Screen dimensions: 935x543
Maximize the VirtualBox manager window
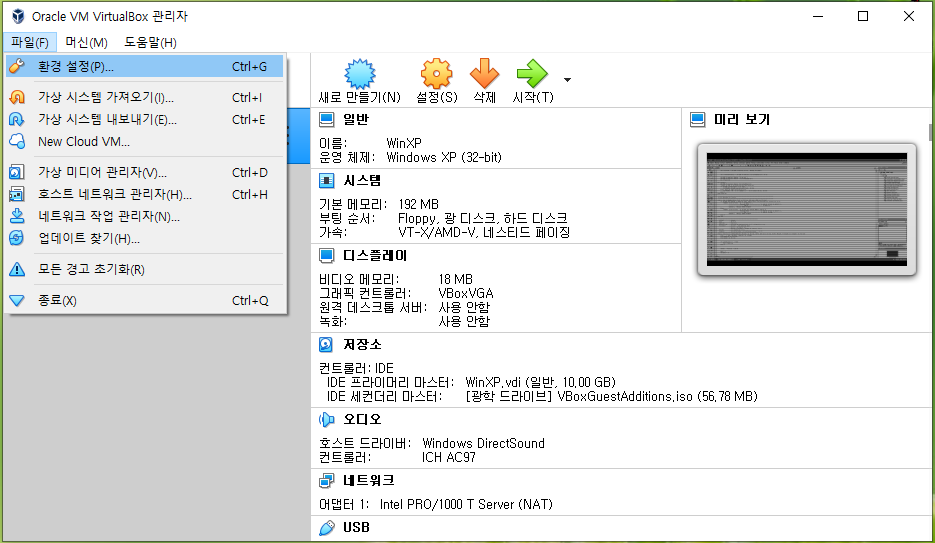tap(863, 16)
